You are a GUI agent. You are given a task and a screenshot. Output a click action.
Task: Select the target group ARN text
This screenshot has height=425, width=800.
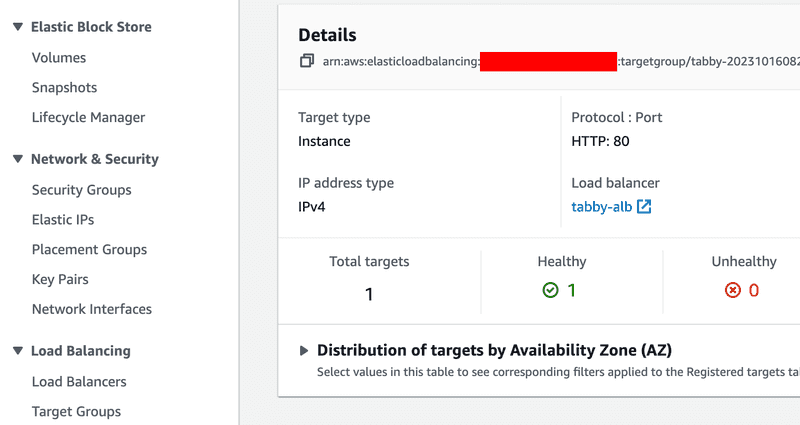[x=561, y=62]
